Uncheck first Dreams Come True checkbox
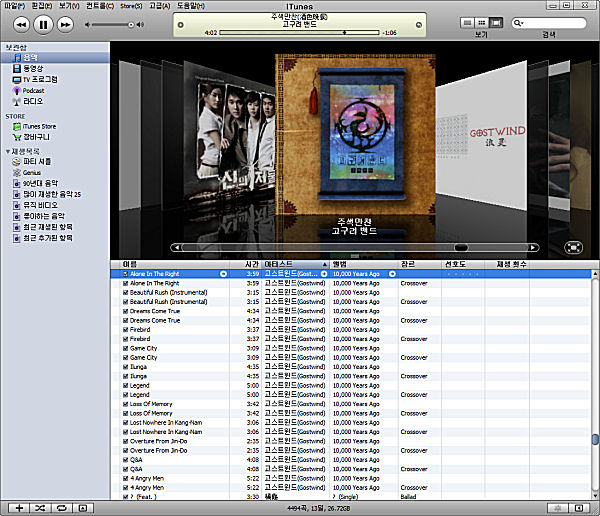600x516 pixels. (126, 311)
